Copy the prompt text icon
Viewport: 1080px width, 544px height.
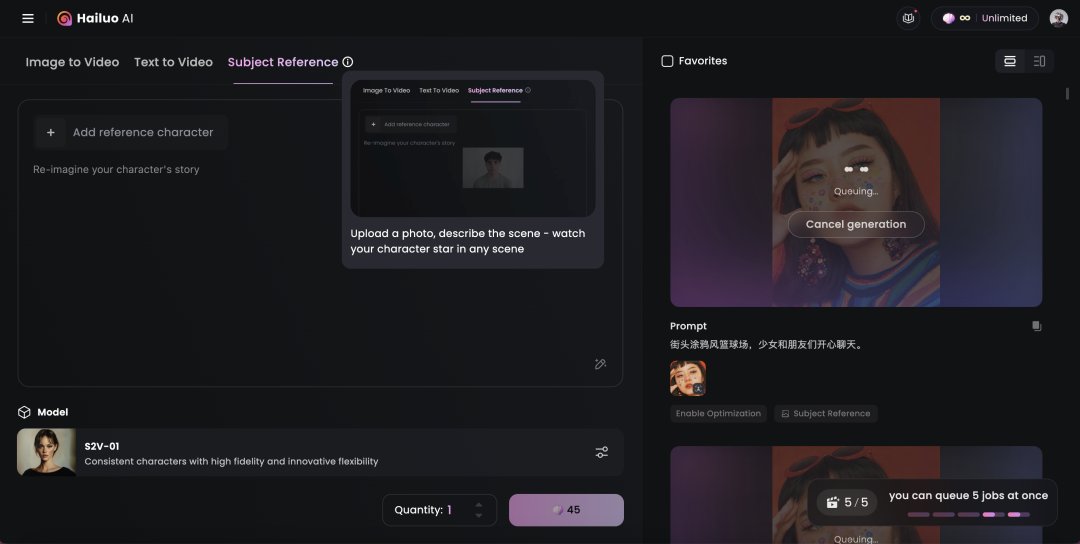click(1037, 326)
